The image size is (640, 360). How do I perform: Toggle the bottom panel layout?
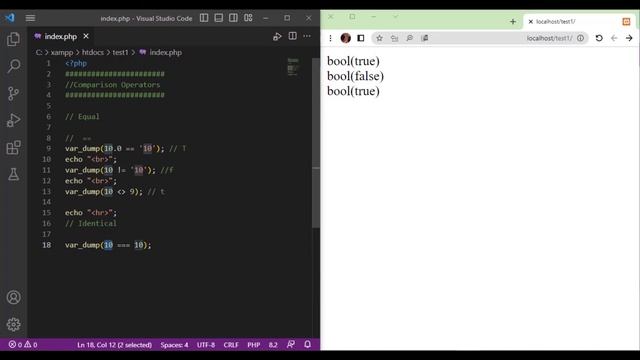pos(219,18)
